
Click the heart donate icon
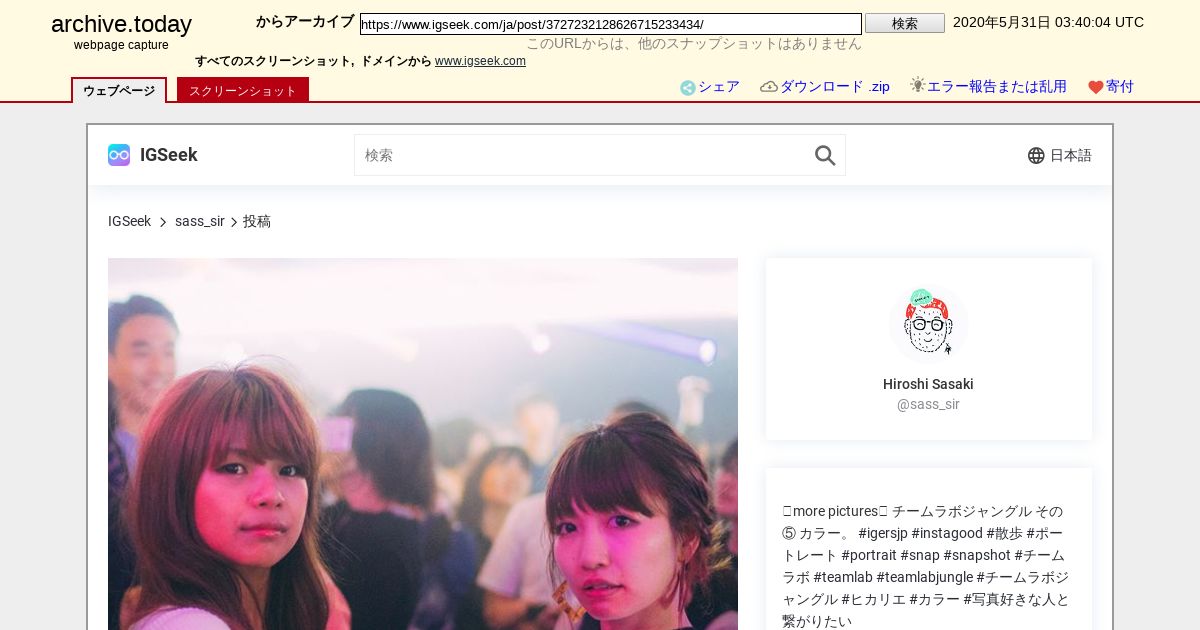[x=1095, y=88]
